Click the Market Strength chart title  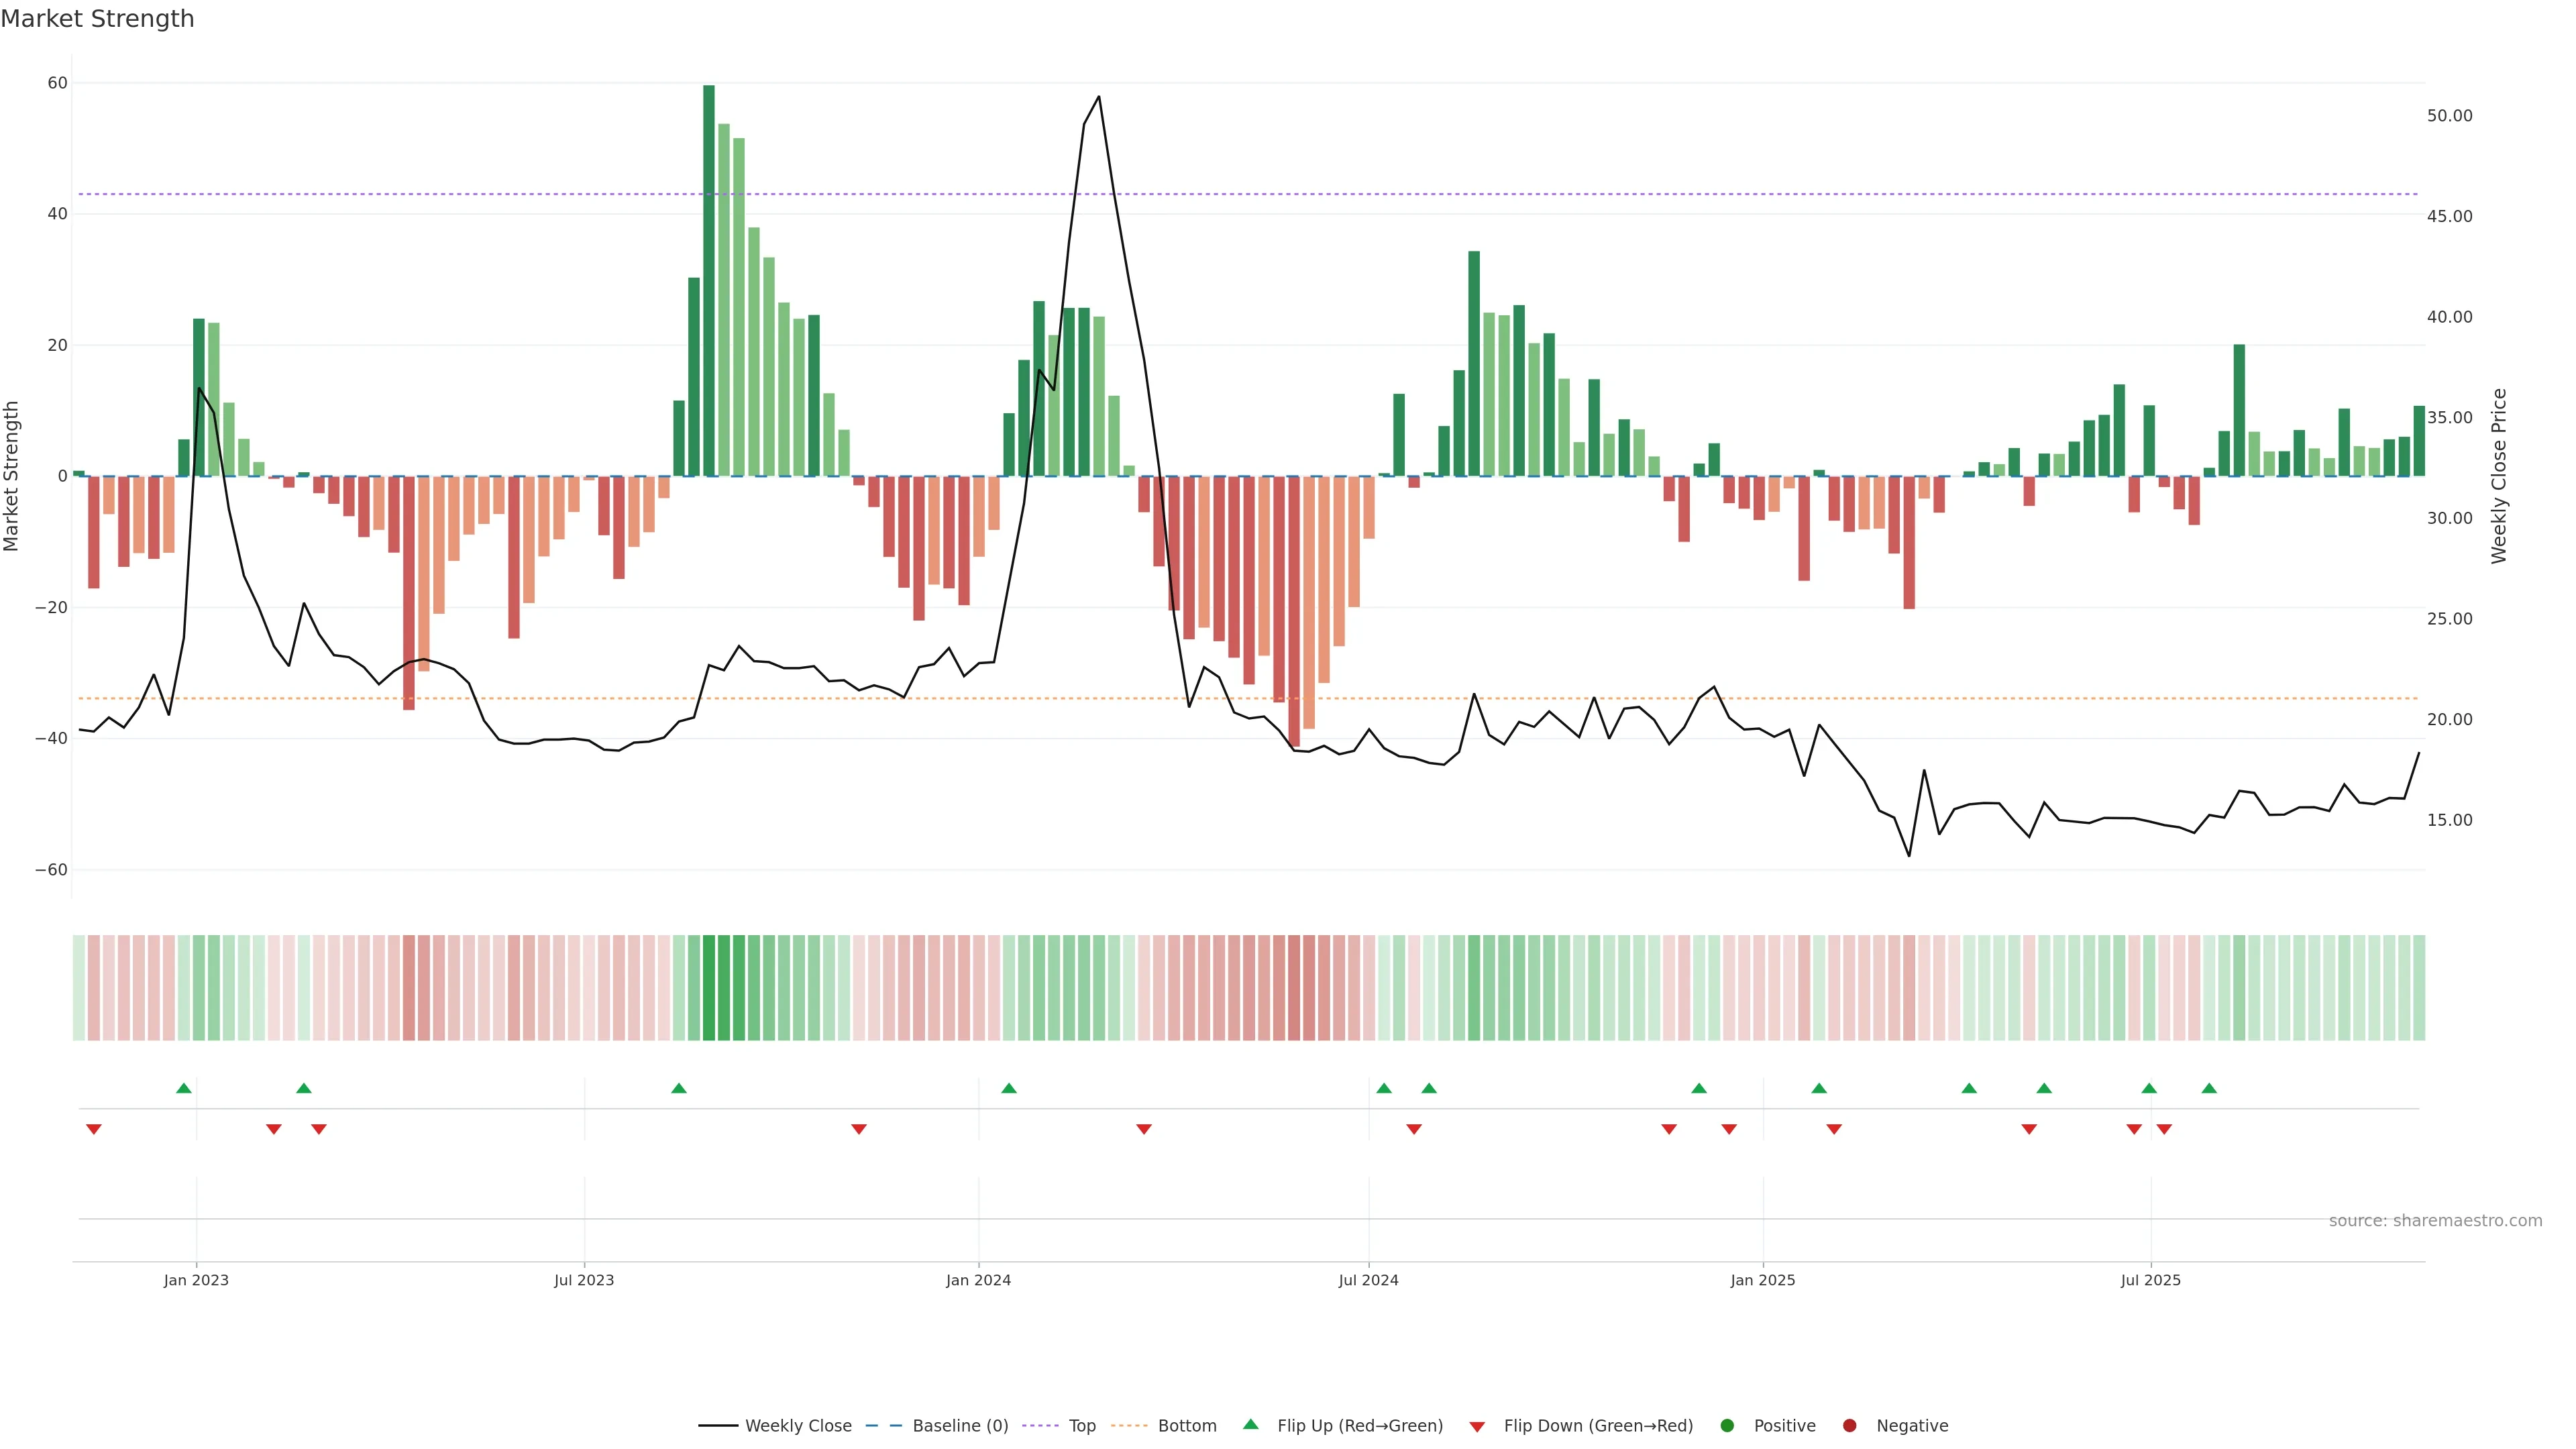97,19
